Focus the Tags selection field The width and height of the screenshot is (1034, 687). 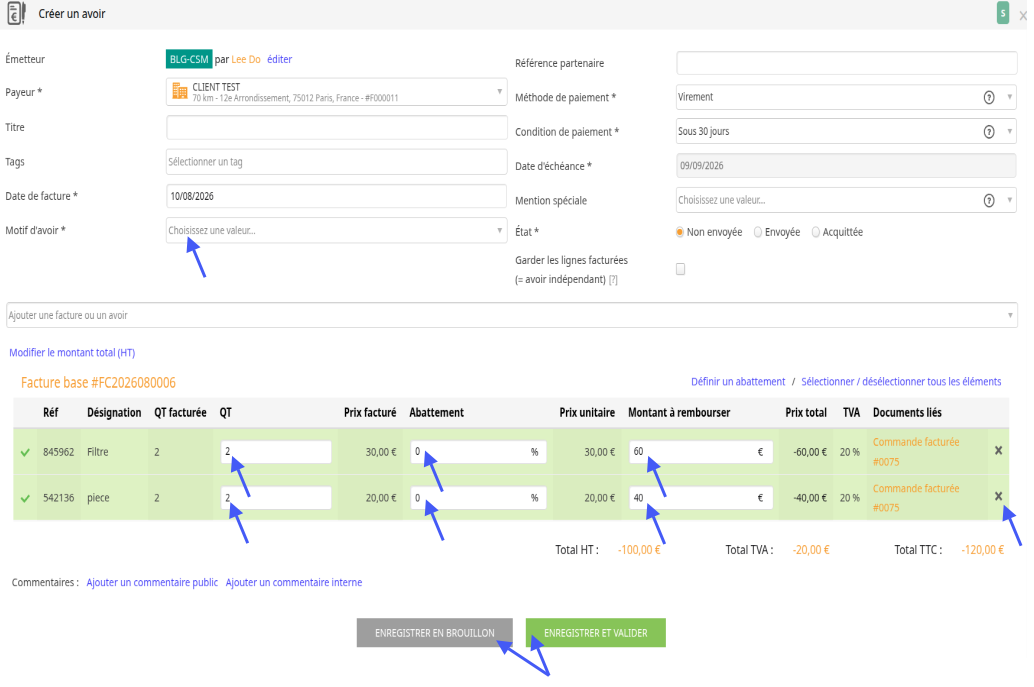tap(336, 162)
